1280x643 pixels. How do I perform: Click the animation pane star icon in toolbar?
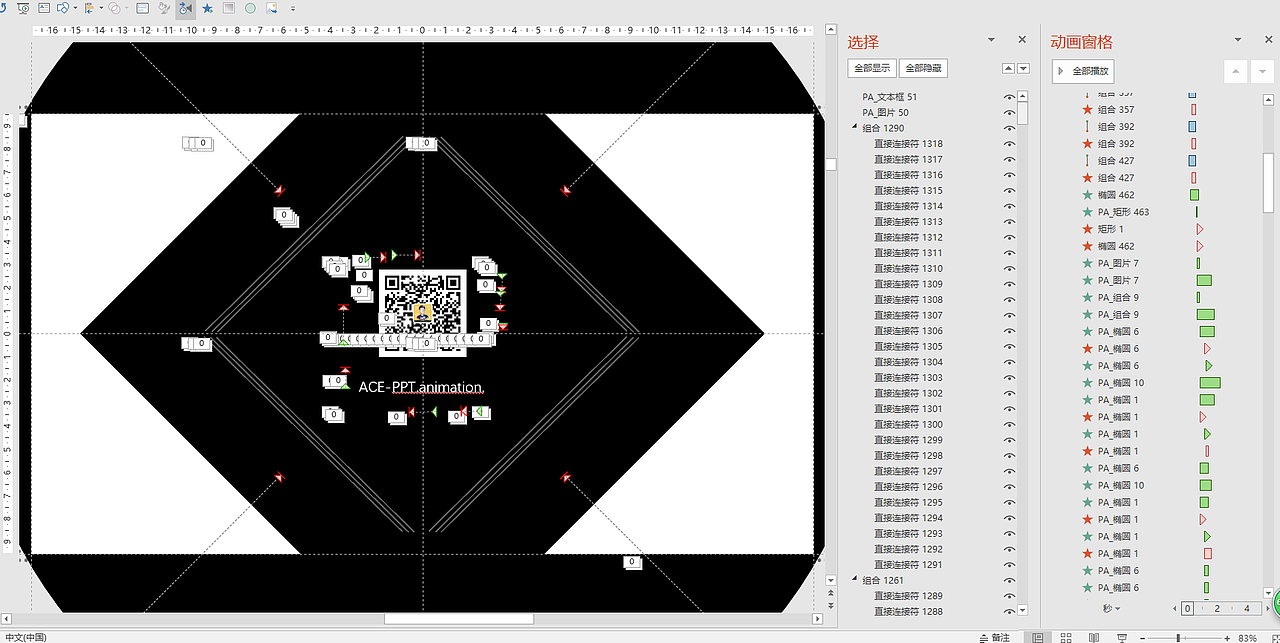207,8
